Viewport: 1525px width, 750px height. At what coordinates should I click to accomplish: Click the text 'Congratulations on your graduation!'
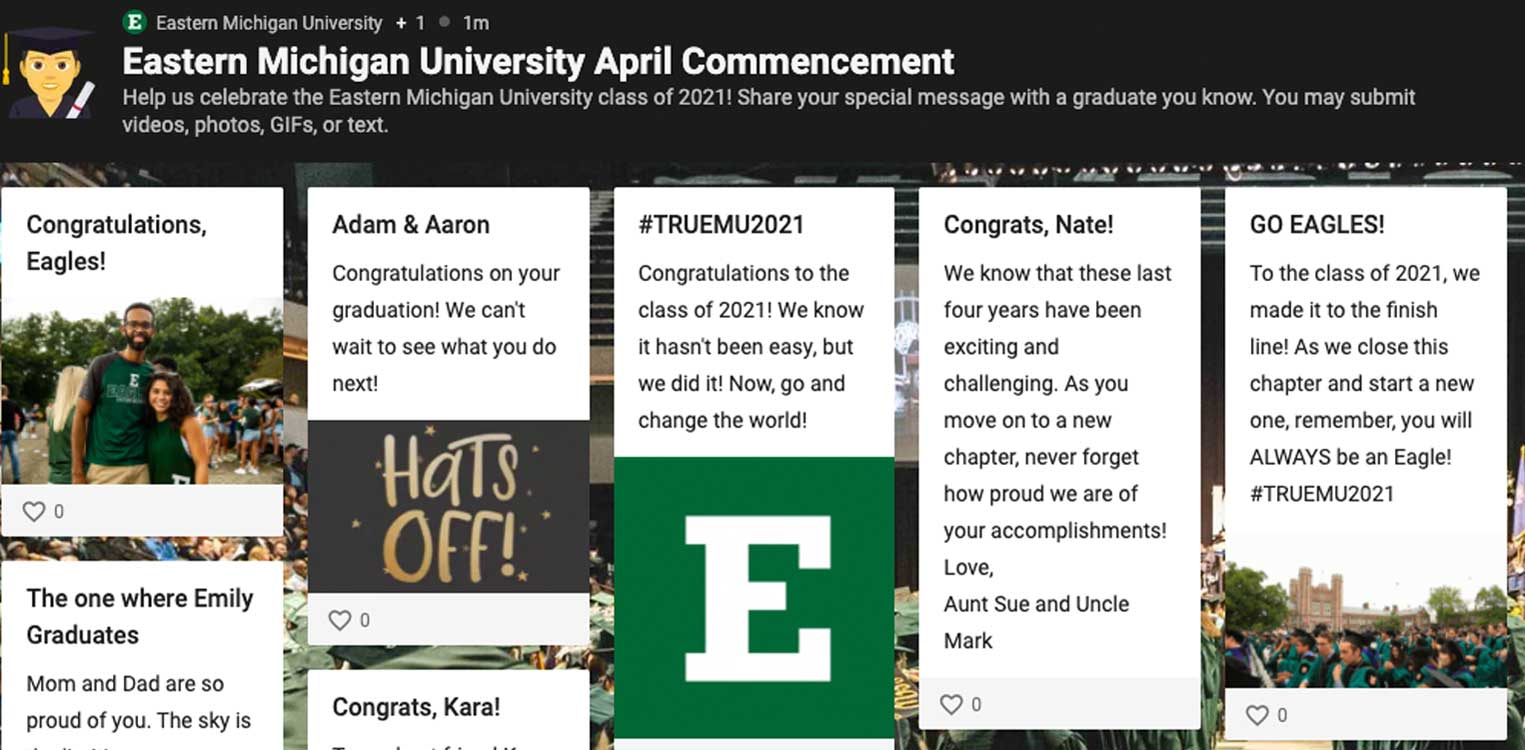tap(446, 292)
